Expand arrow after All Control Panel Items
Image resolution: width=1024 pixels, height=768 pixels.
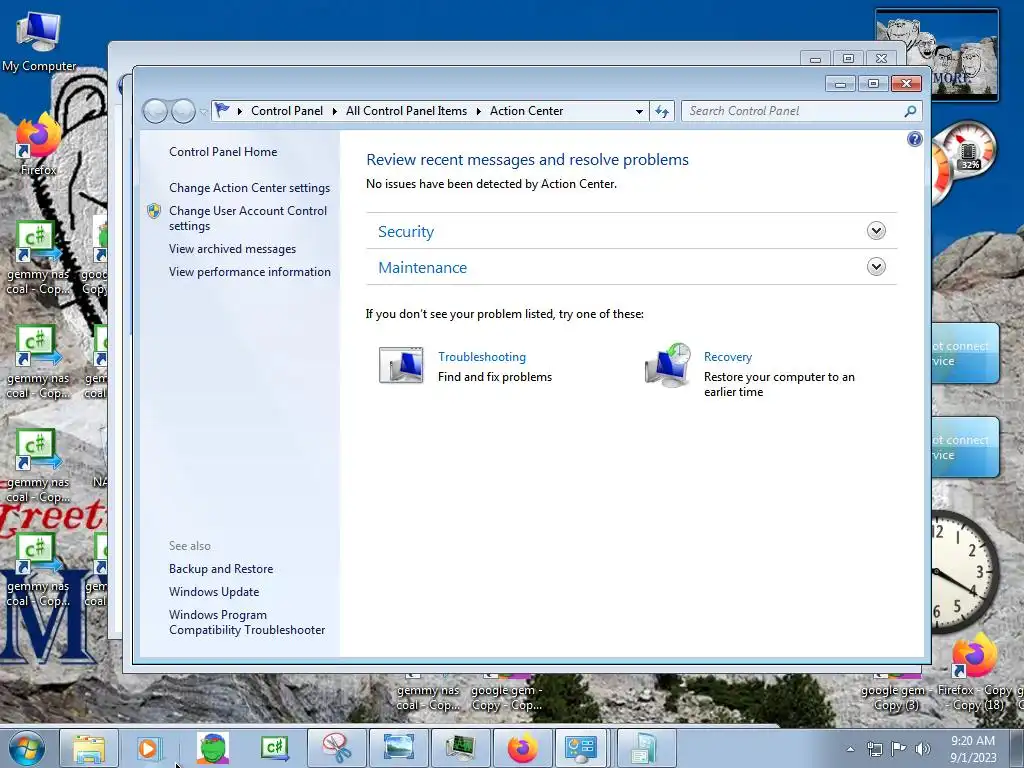pyautogui.click(x=479, y=111)
